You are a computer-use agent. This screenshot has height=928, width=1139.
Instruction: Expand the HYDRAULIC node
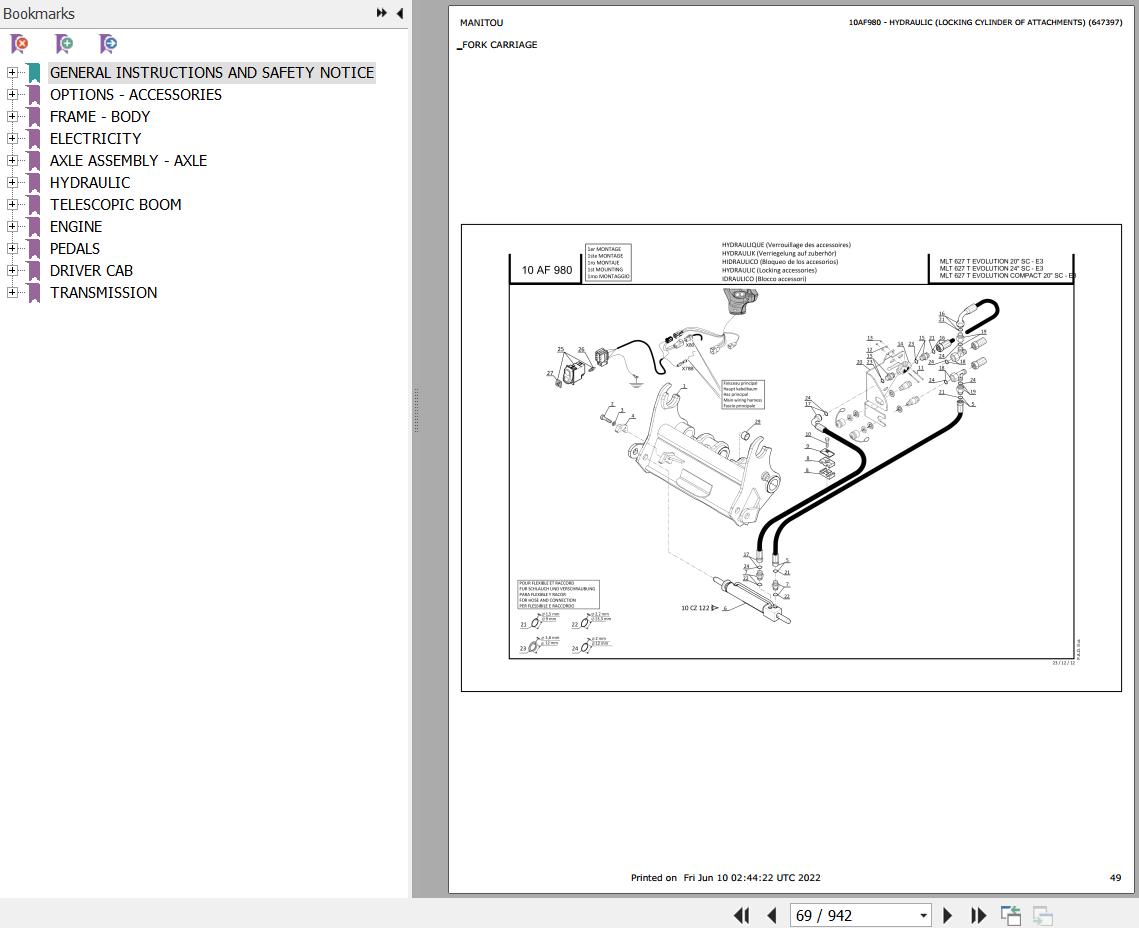(12, 182)
